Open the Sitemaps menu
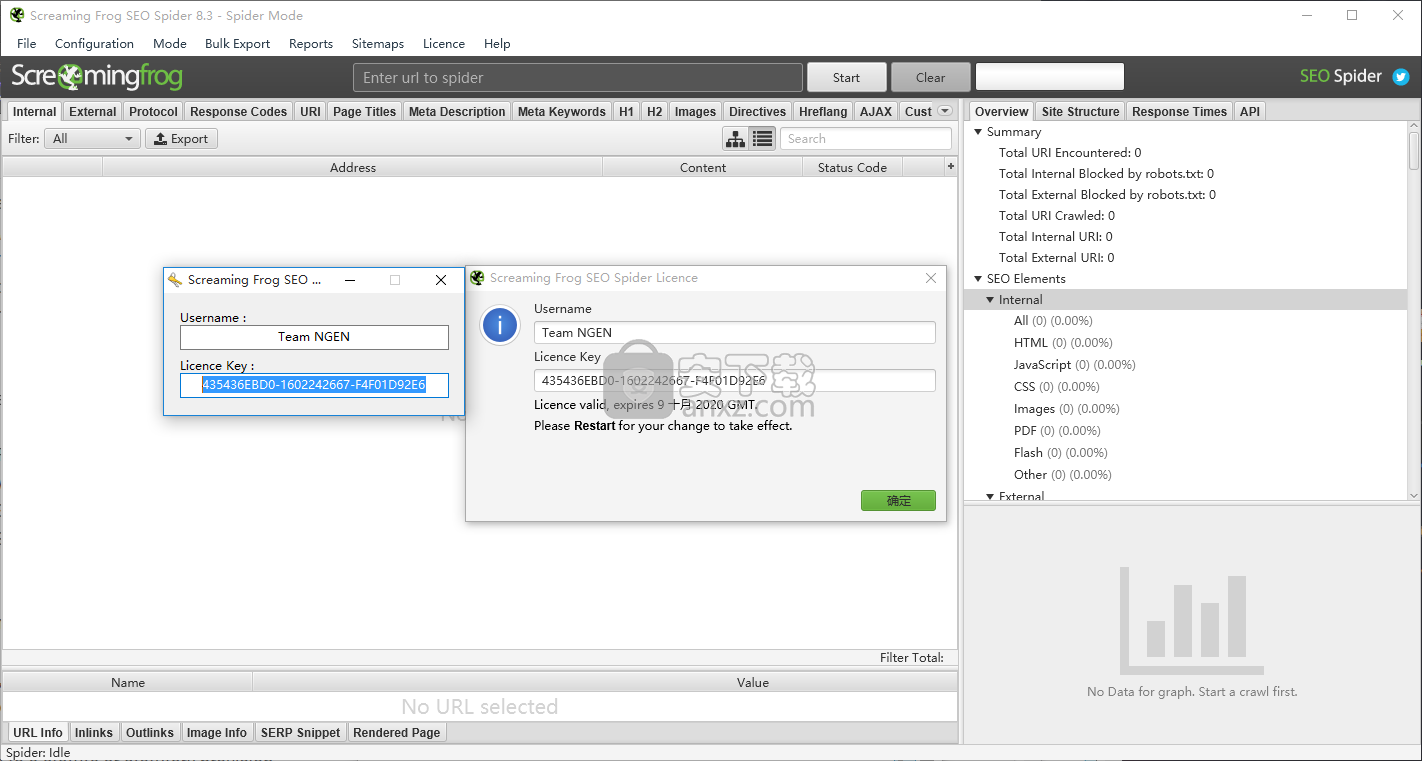This screenshot has width=1422, height=761. [378, 44]
